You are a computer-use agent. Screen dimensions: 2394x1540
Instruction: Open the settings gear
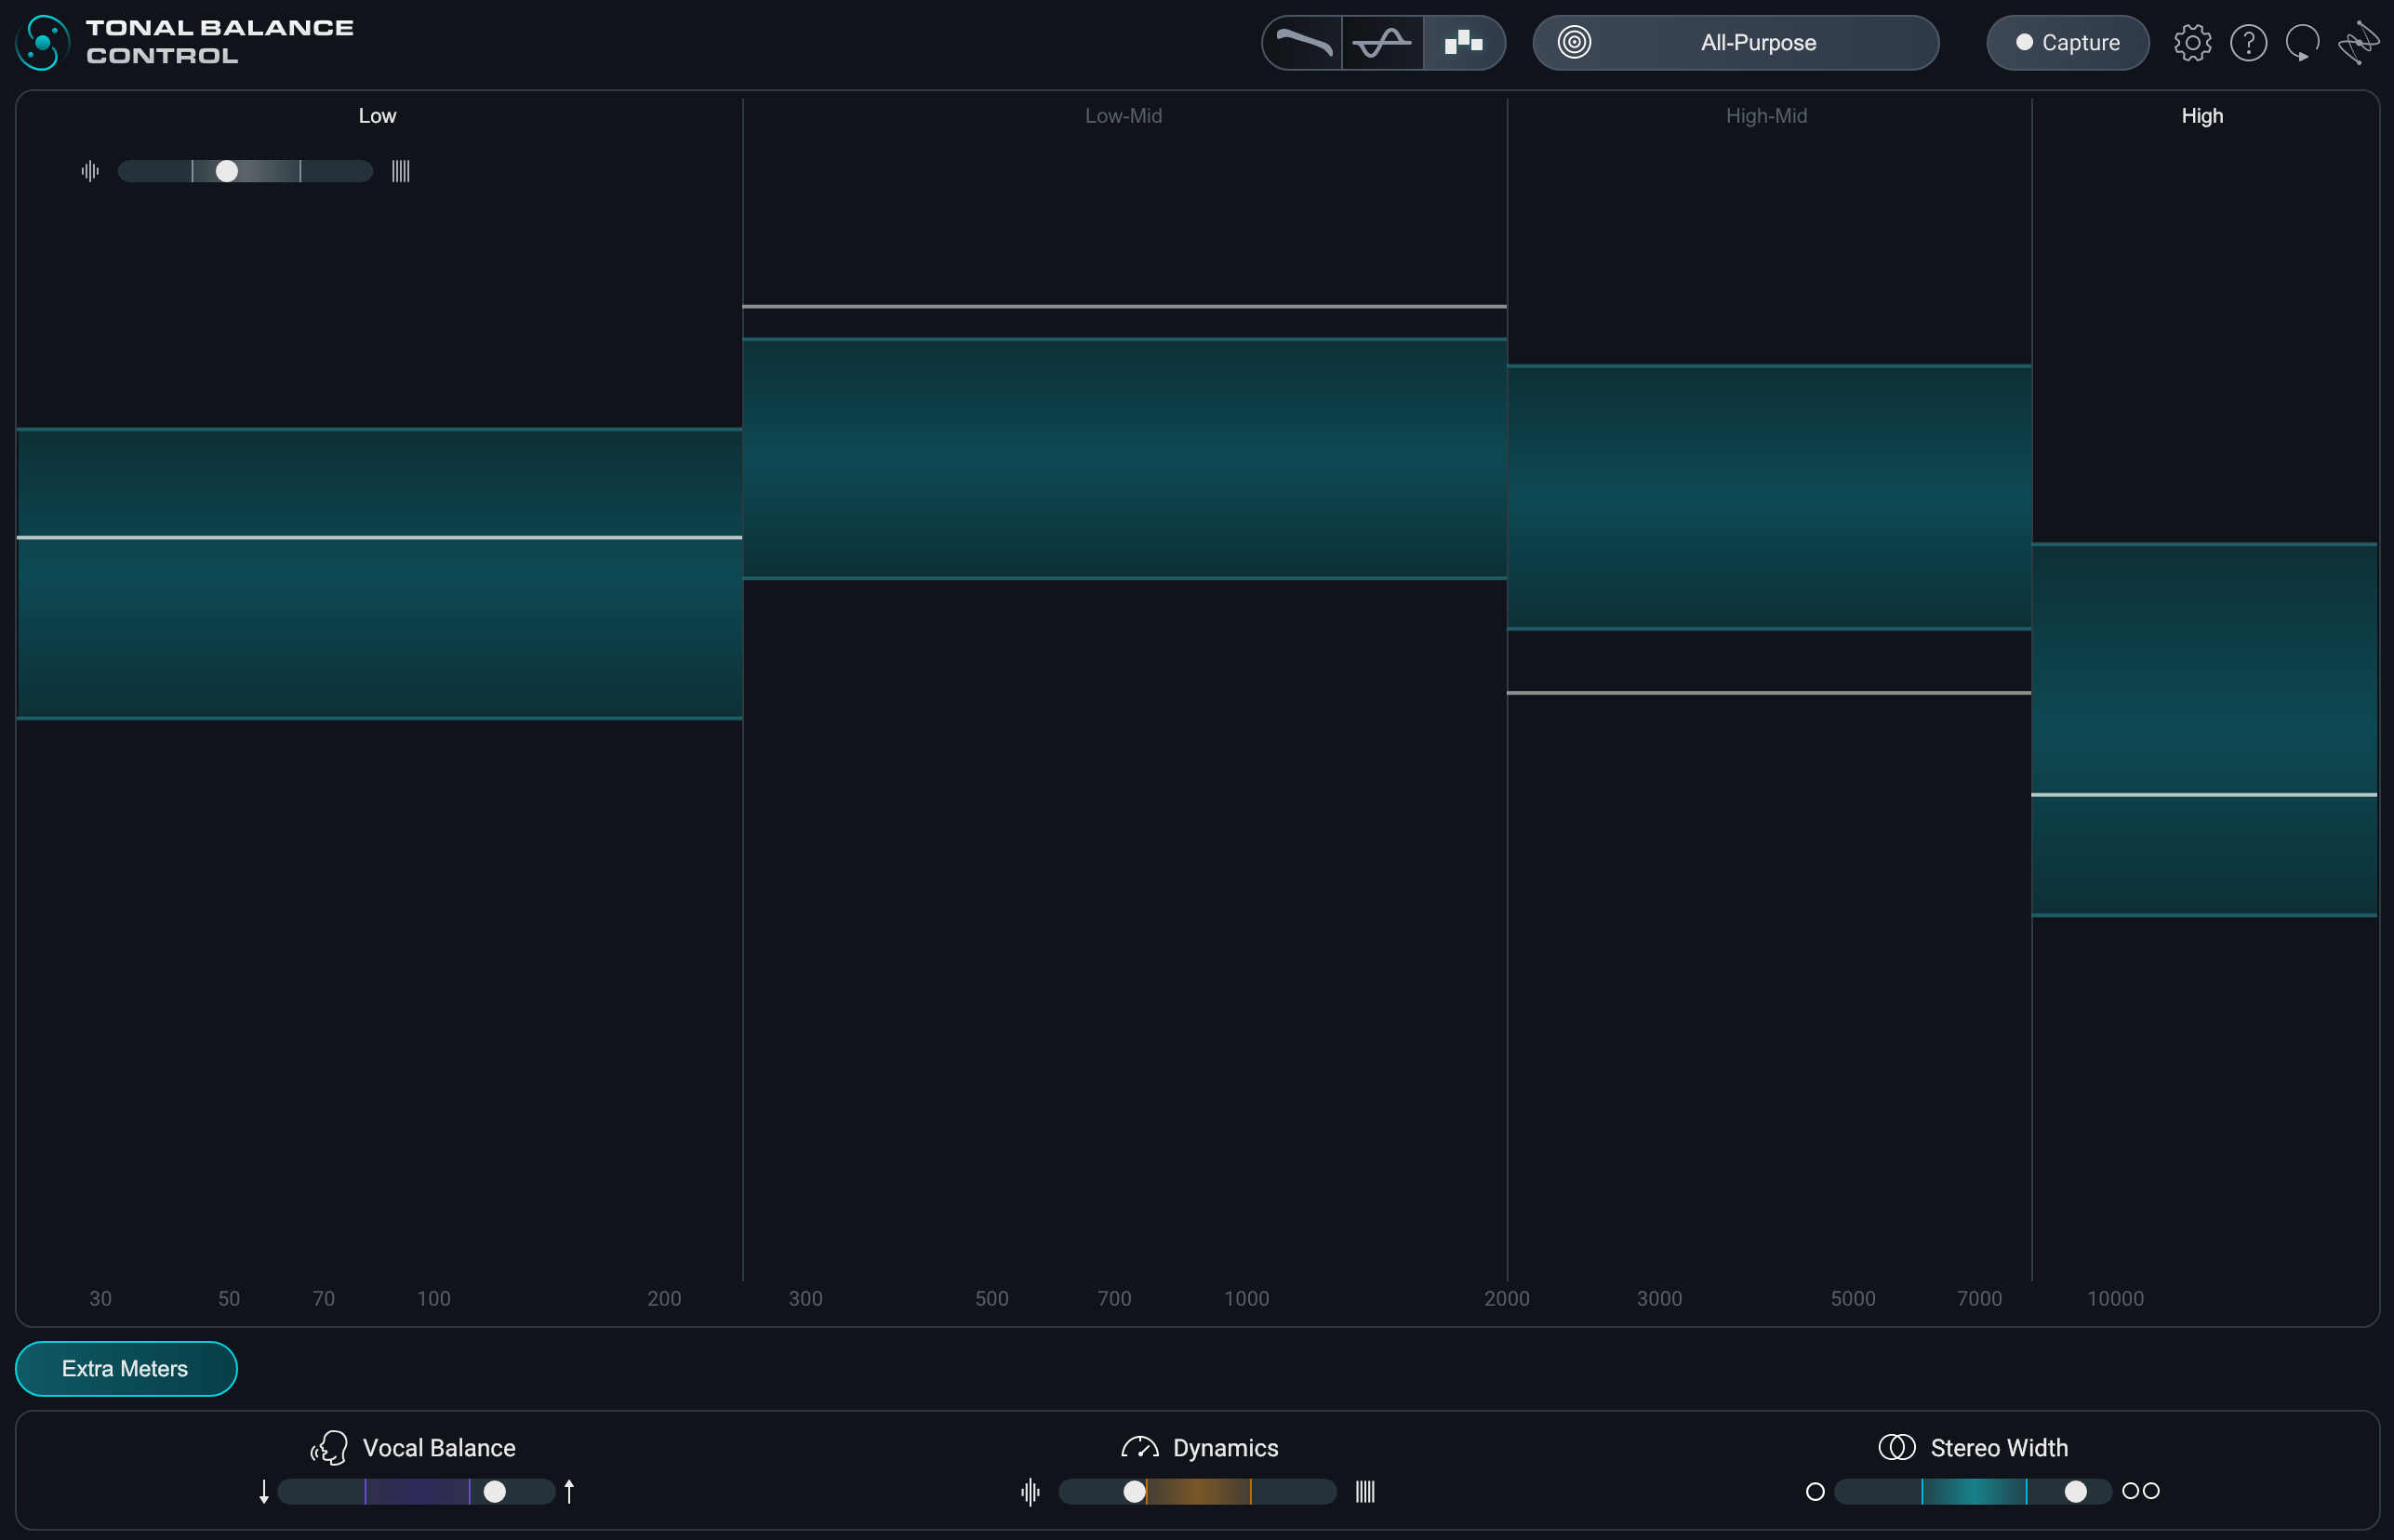click(x=2192, y=43)
